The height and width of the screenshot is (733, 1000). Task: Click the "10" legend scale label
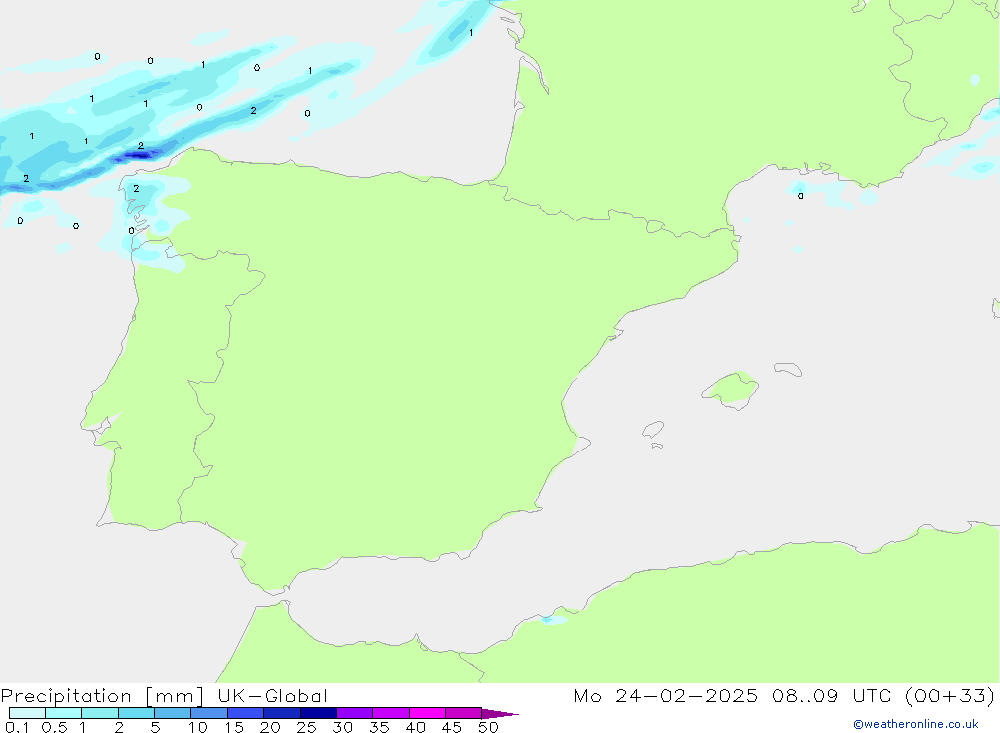pos(198,727)
